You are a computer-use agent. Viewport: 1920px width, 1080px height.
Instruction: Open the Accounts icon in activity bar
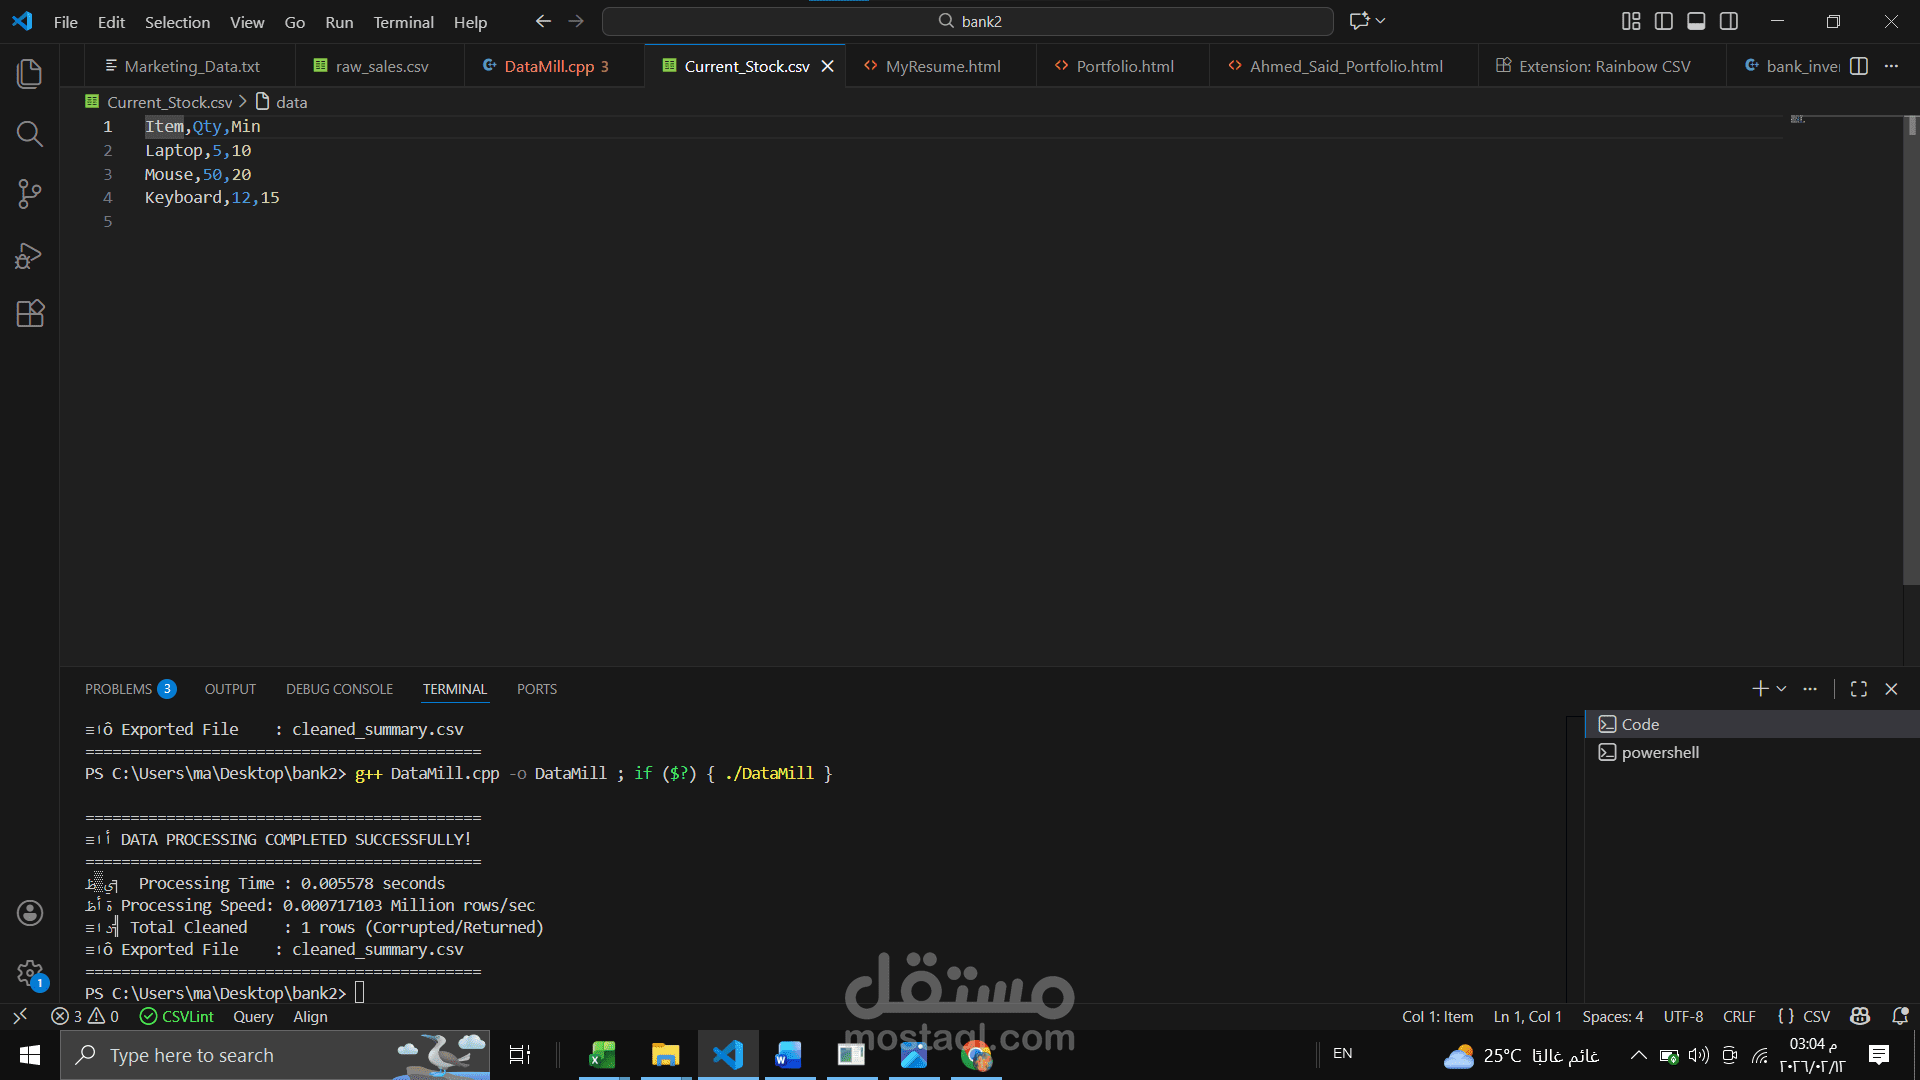[x=30, y=913]
